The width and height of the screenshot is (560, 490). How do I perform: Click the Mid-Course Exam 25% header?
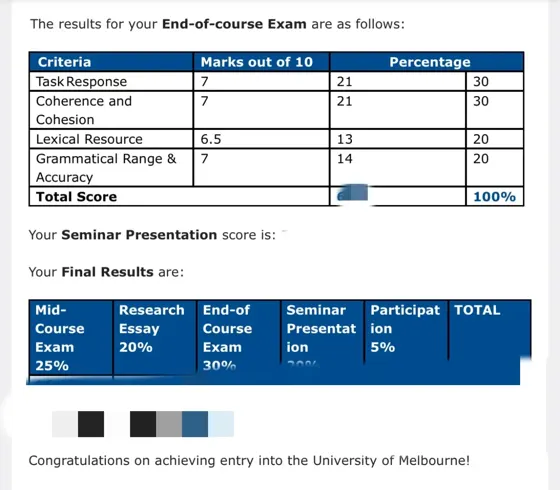click(71, 338)
